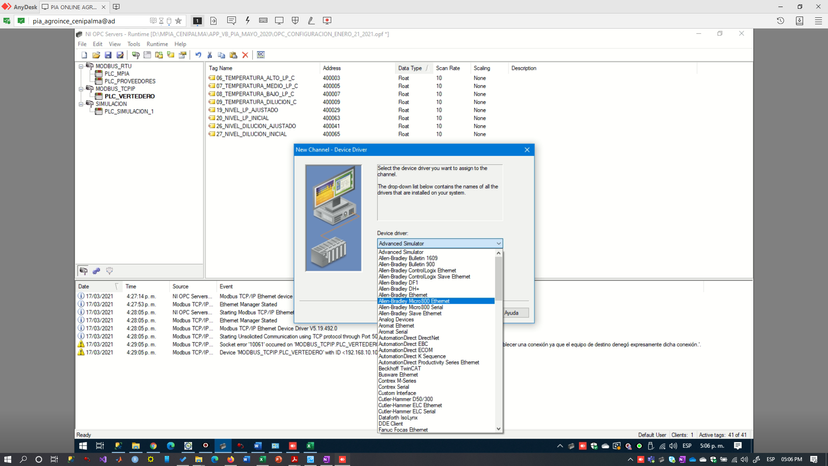The width and height of the screenshot is (828, 466).
Task: Click the New project toolbar icon
Action: (x=84, y=55)
